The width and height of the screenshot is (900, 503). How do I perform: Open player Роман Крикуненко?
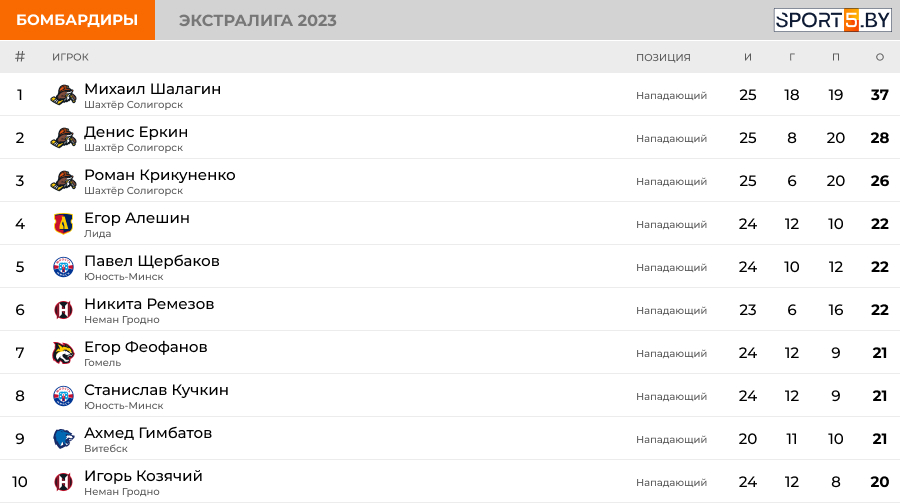click(160, 175)
